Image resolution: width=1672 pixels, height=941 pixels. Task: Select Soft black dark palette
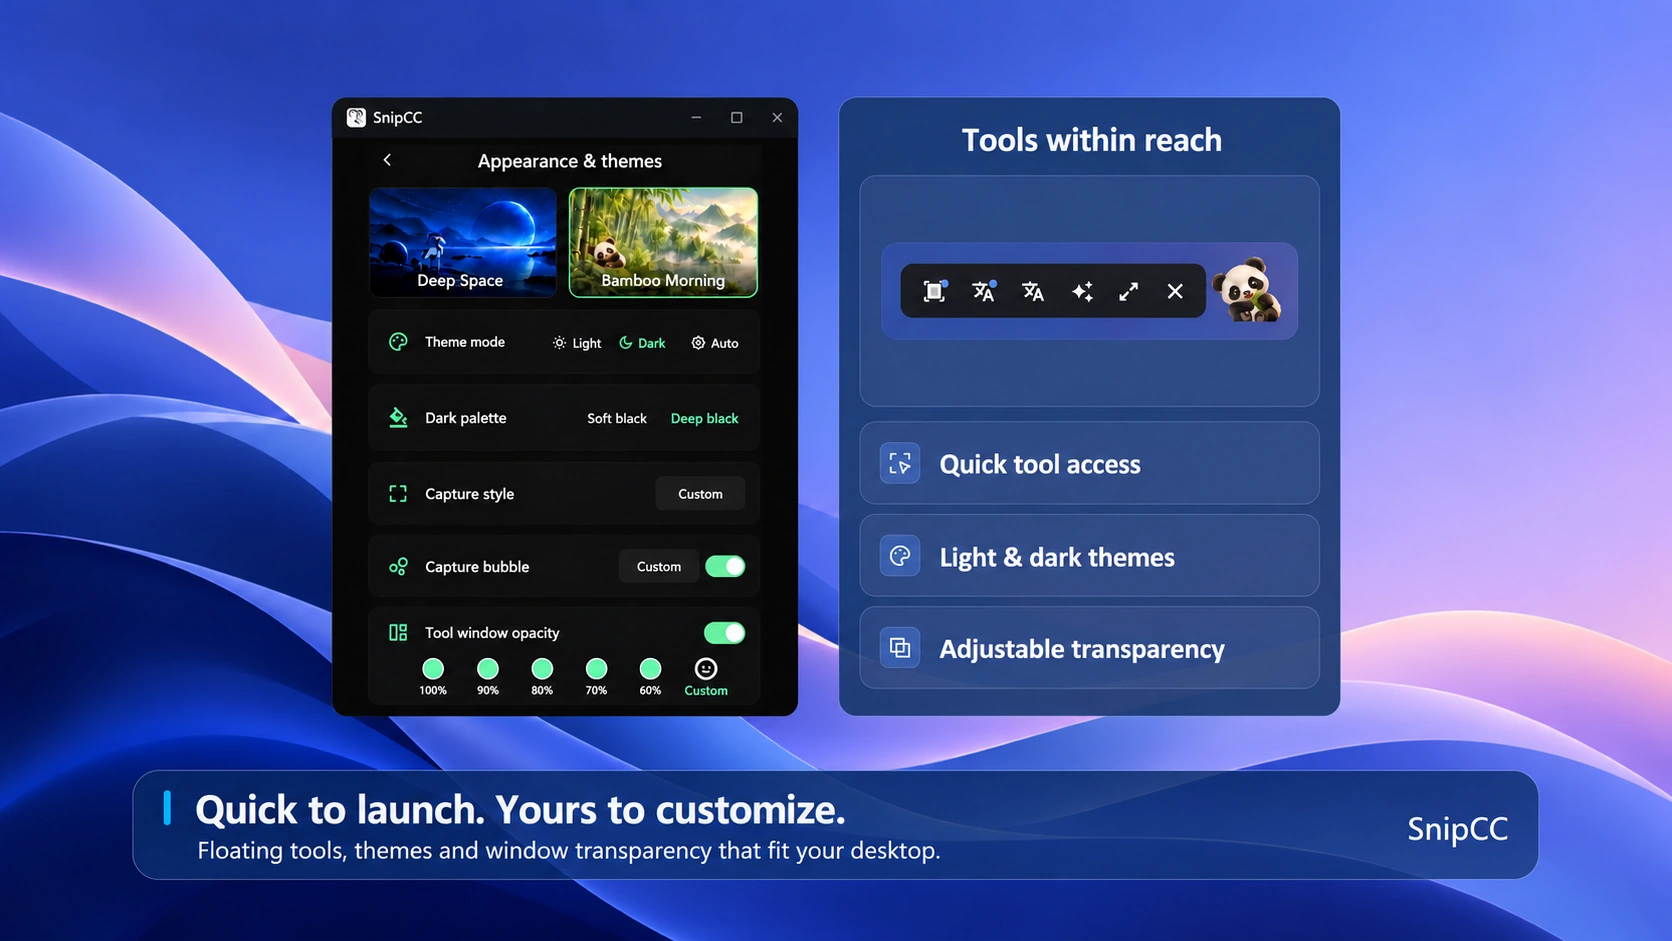pyautogui.click(x=617, y=419)
